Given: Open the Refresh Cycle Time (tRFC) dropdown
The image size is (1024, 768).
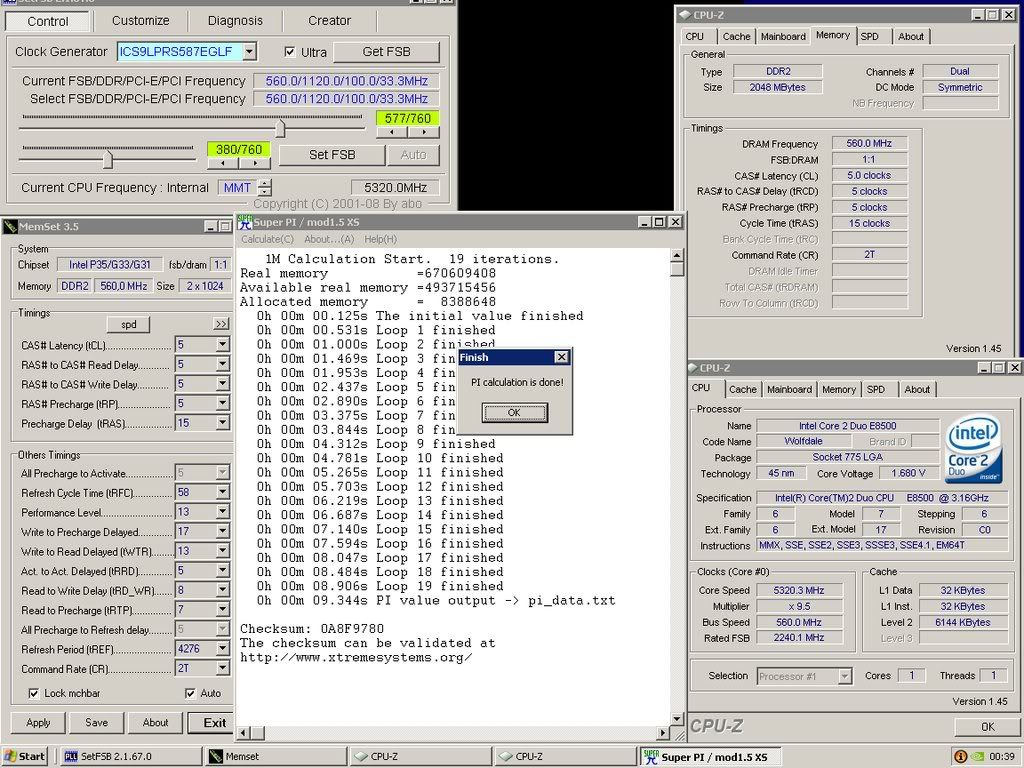Looking at the screenshot, I should tap(223, 492).
